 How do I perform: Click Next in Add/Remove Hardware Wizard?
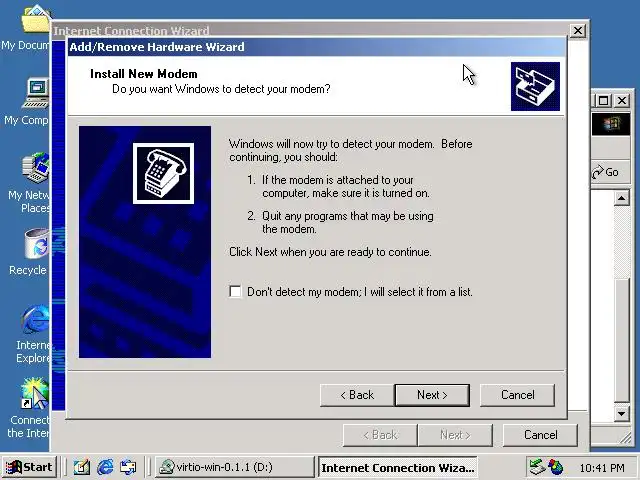pyautogui.click(x=432, y=395)
